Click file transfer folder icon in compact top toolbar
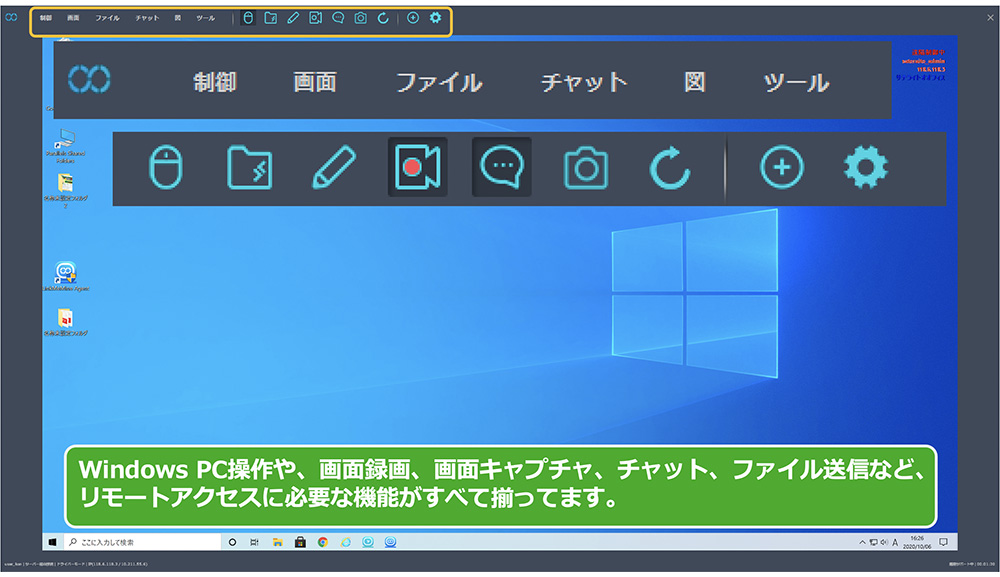The height and width of the screenshot is (577, 1000). tap(270, 18)
